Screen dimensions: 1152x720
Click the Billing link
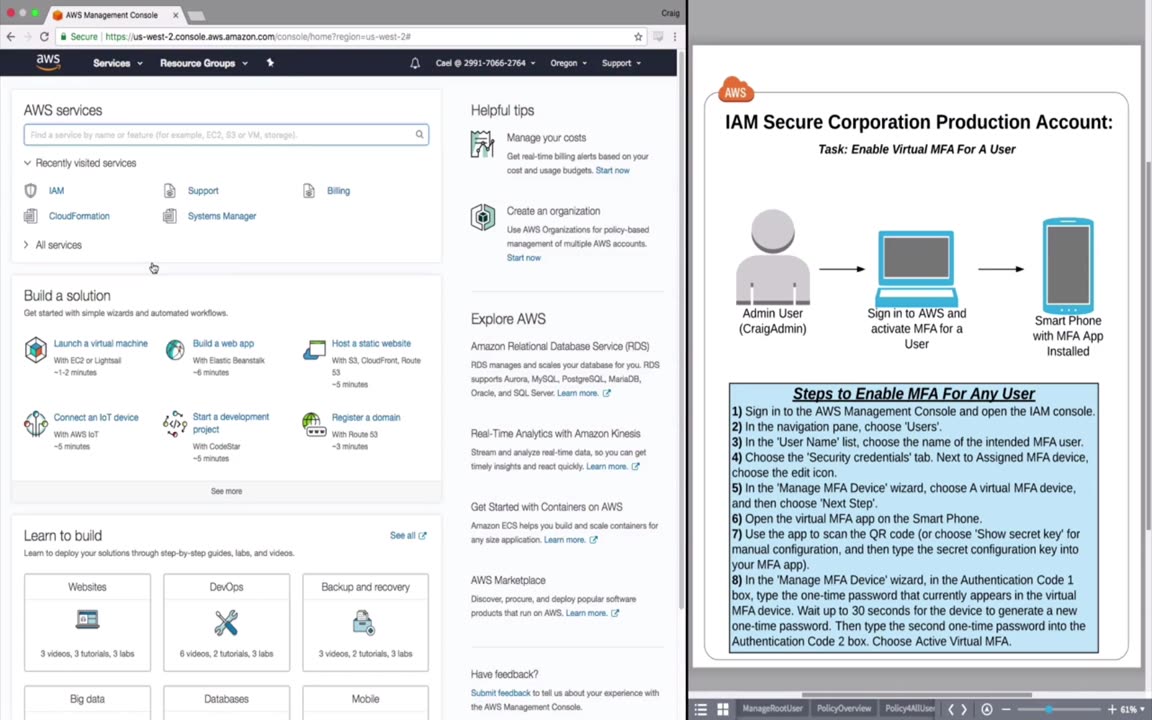coord(339,191)
